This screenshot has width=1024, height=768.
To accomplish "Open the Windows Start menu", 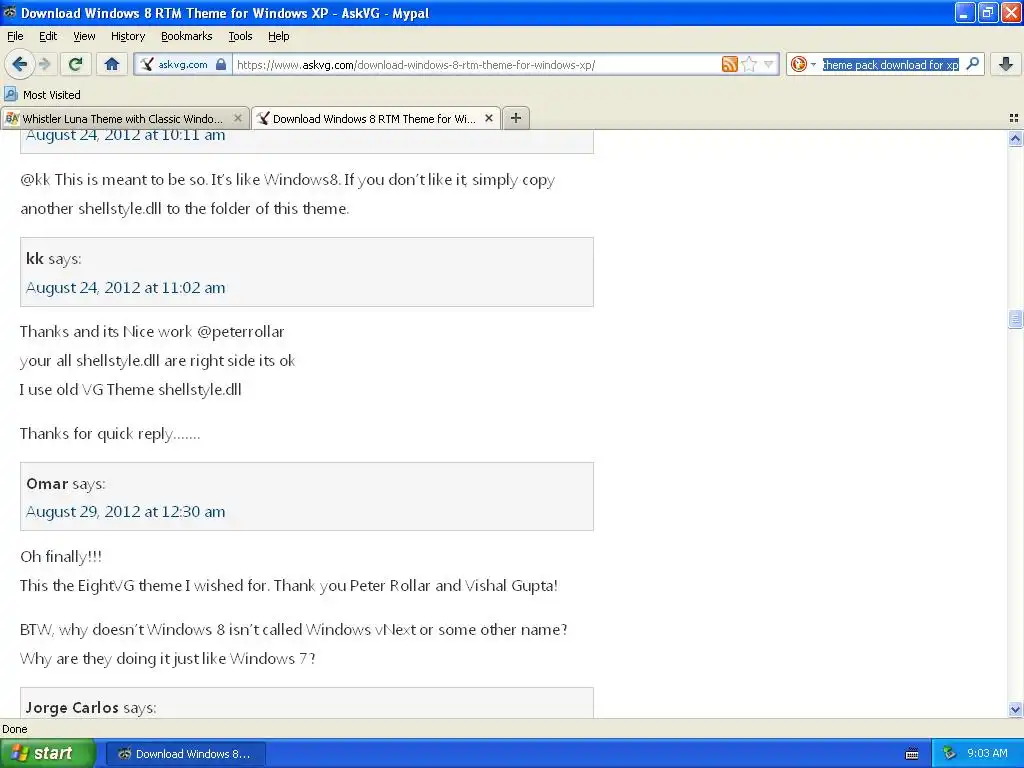I will 47,753.
